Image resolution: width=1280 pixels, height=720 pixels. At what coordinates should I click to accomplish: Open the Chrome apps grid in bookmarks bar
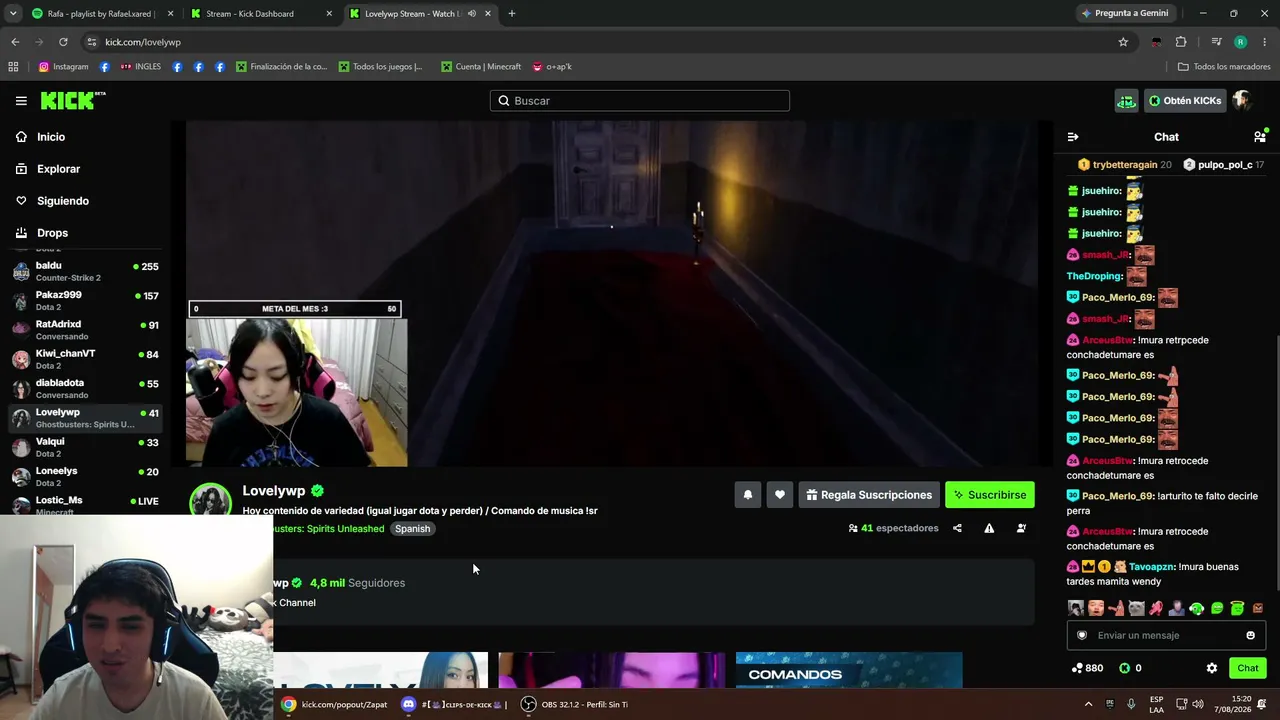(13, 67)
